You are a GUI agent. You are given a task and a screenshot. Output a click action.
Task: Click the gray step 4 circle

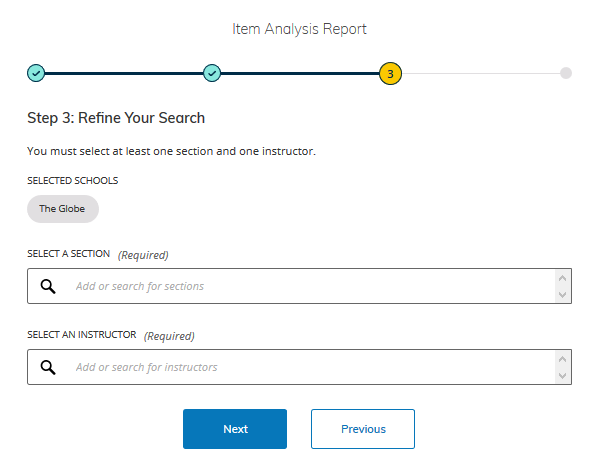566,73
